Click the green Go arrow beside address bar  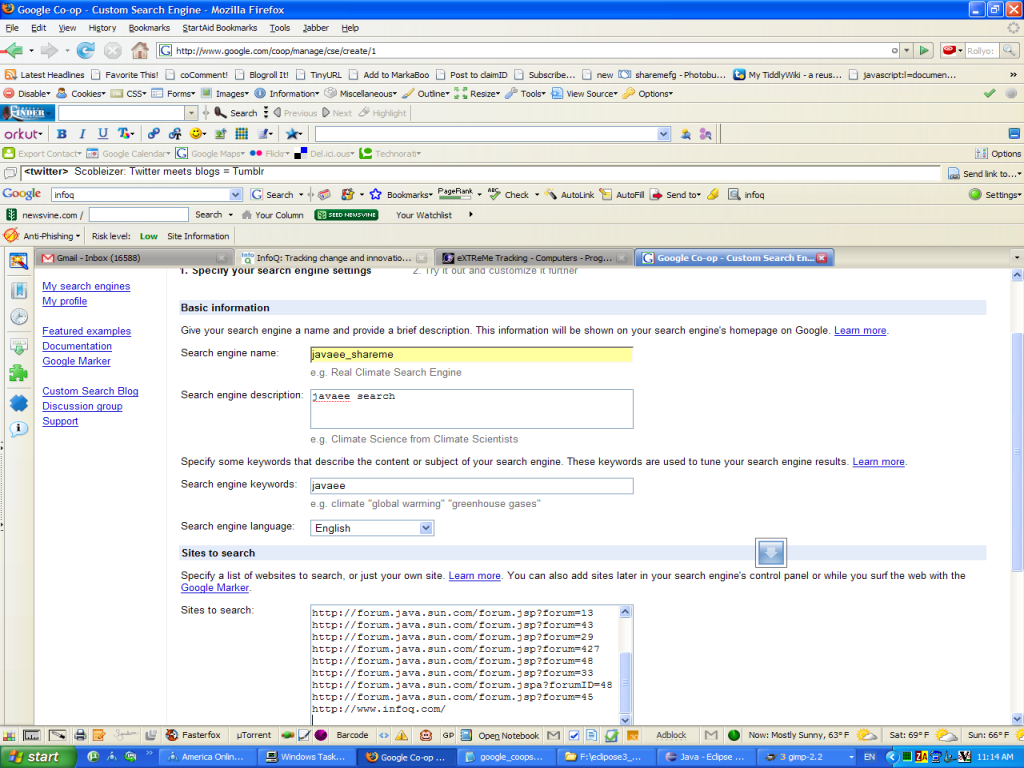tap(924, 50)
